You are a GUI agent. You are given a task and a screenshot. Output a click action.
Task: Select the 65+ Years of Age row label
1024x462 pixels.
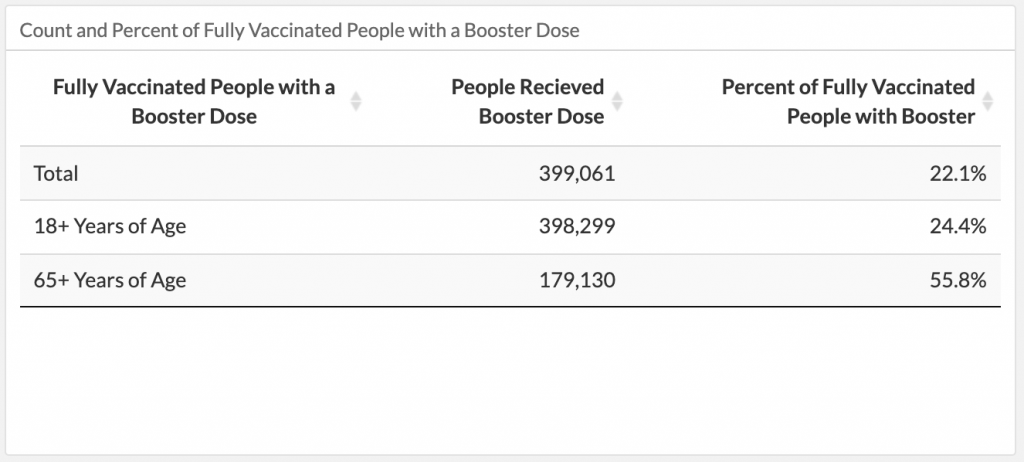[110, 281]
